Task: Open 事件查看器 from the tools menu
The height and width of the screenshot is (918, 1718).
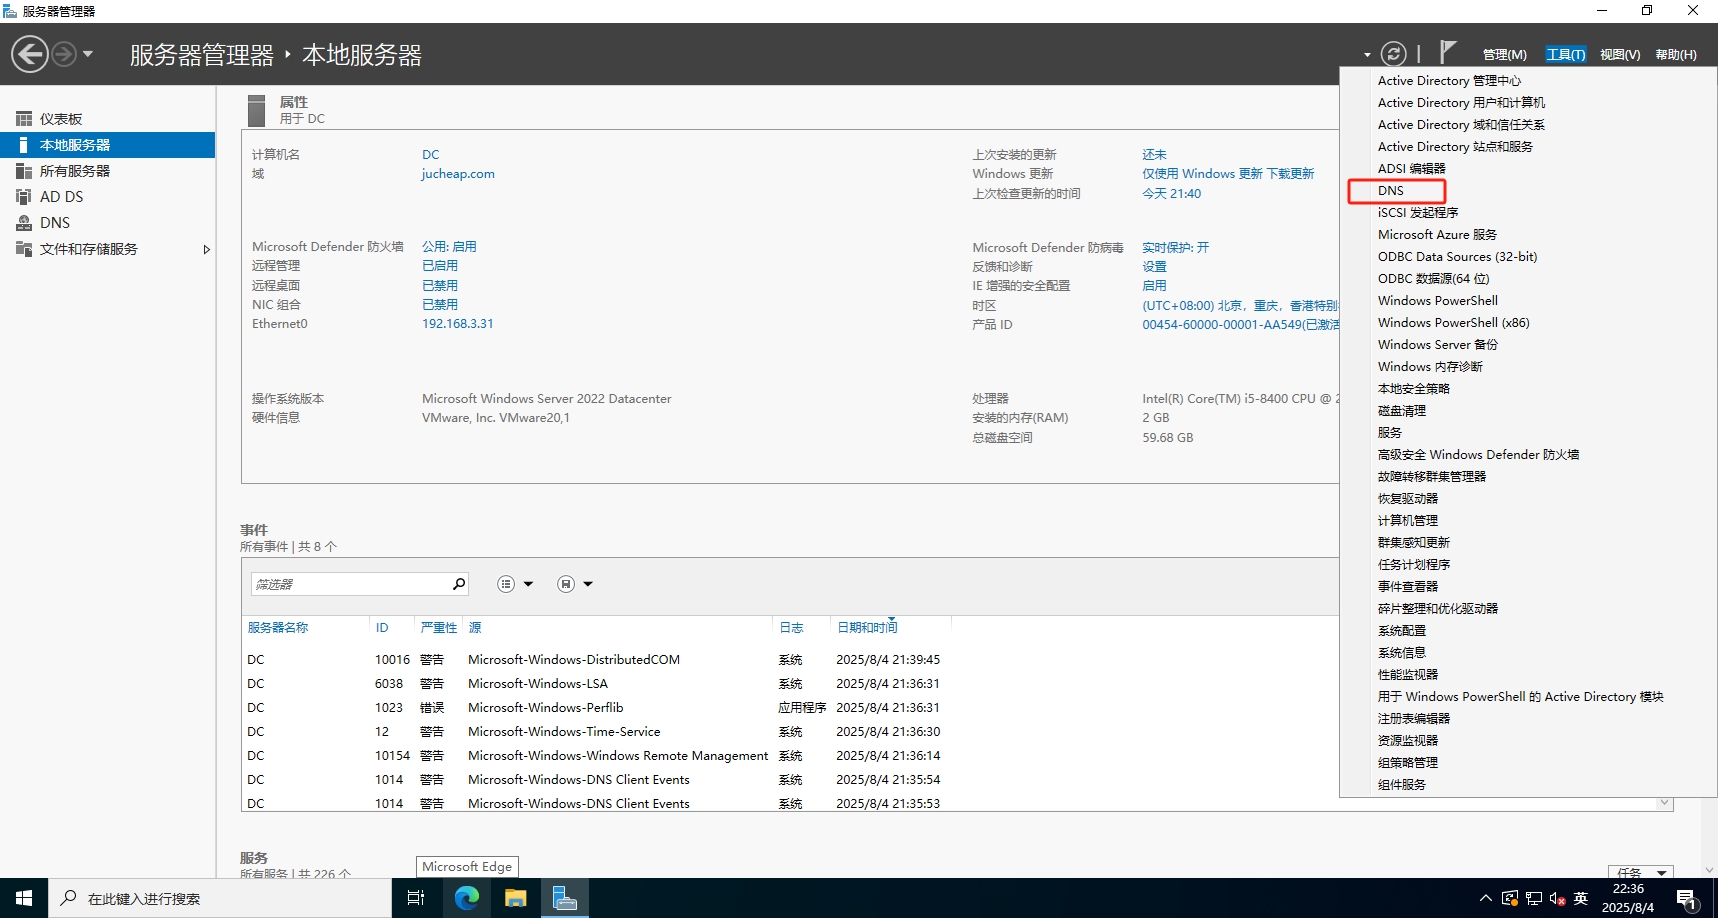Action: click(1408, 587)
